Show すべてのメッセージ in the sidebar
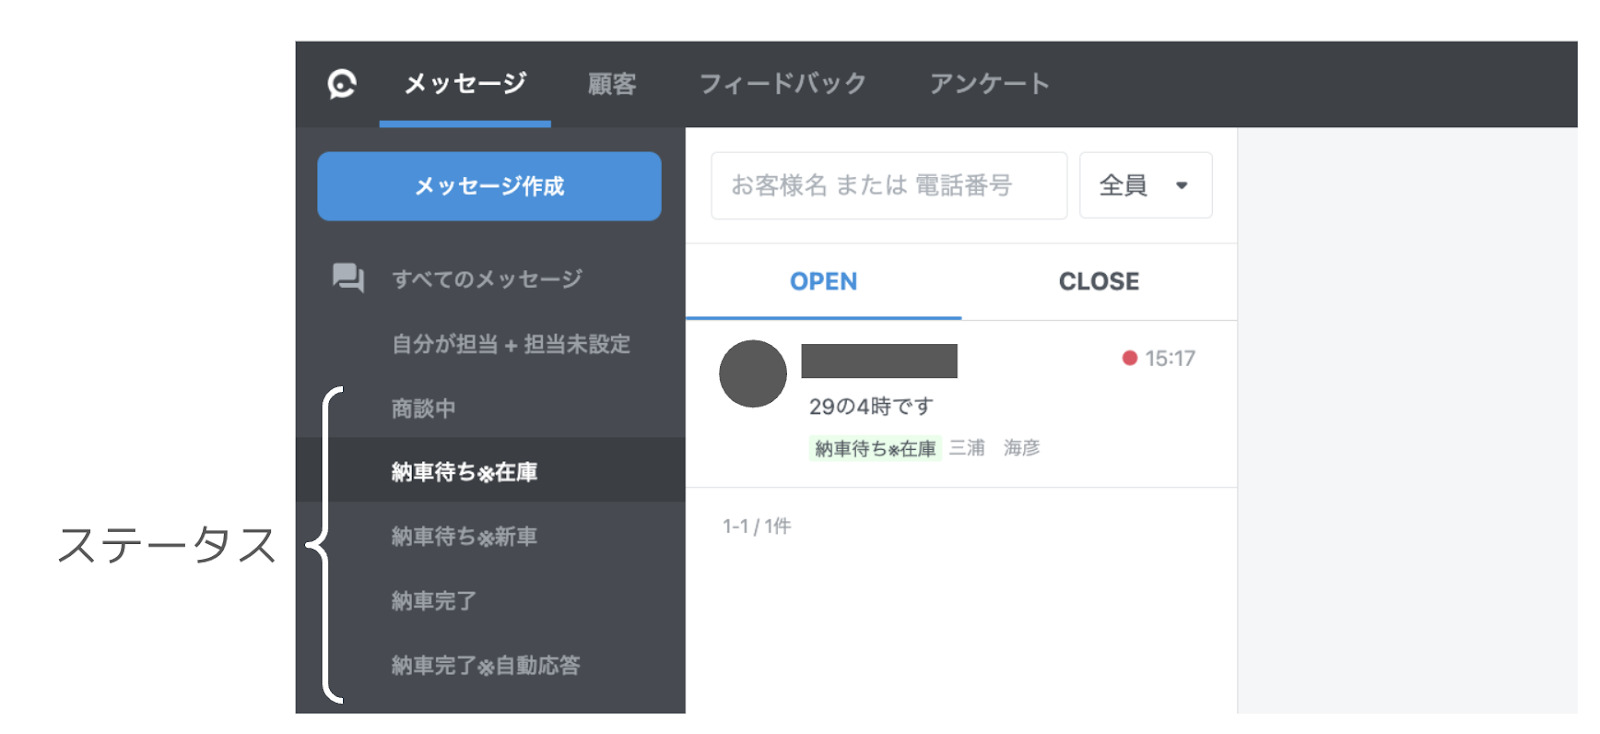 (486, 279)
